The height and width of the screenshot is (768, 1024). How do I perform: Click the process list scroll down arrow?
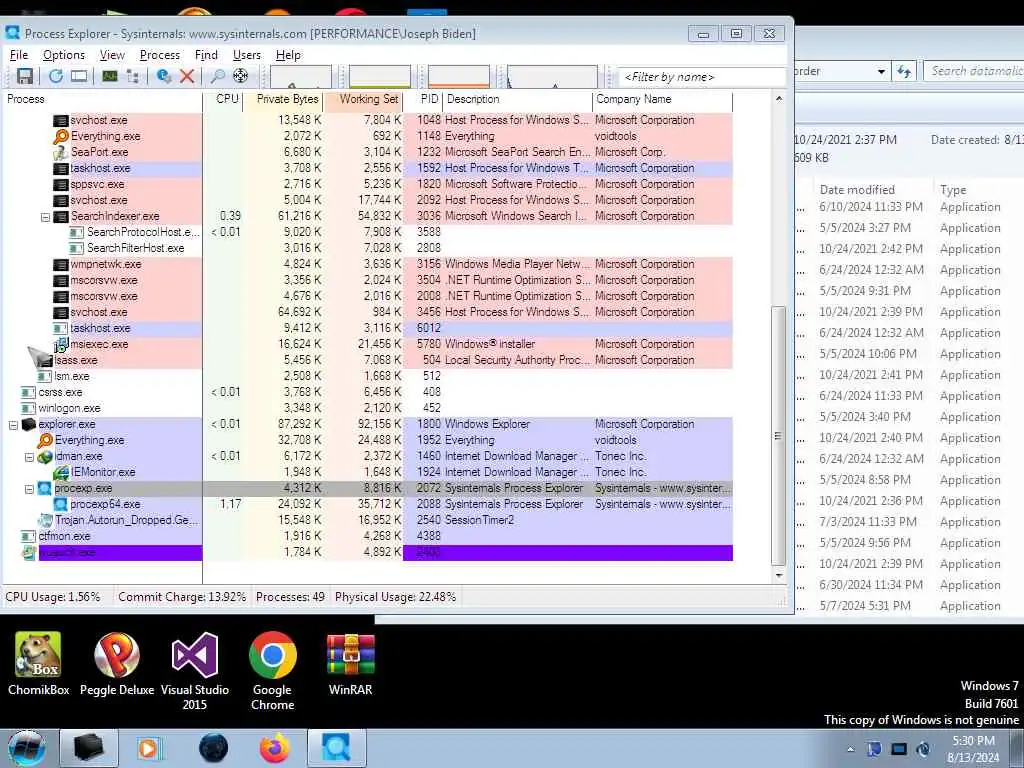(x=778, y=575)
